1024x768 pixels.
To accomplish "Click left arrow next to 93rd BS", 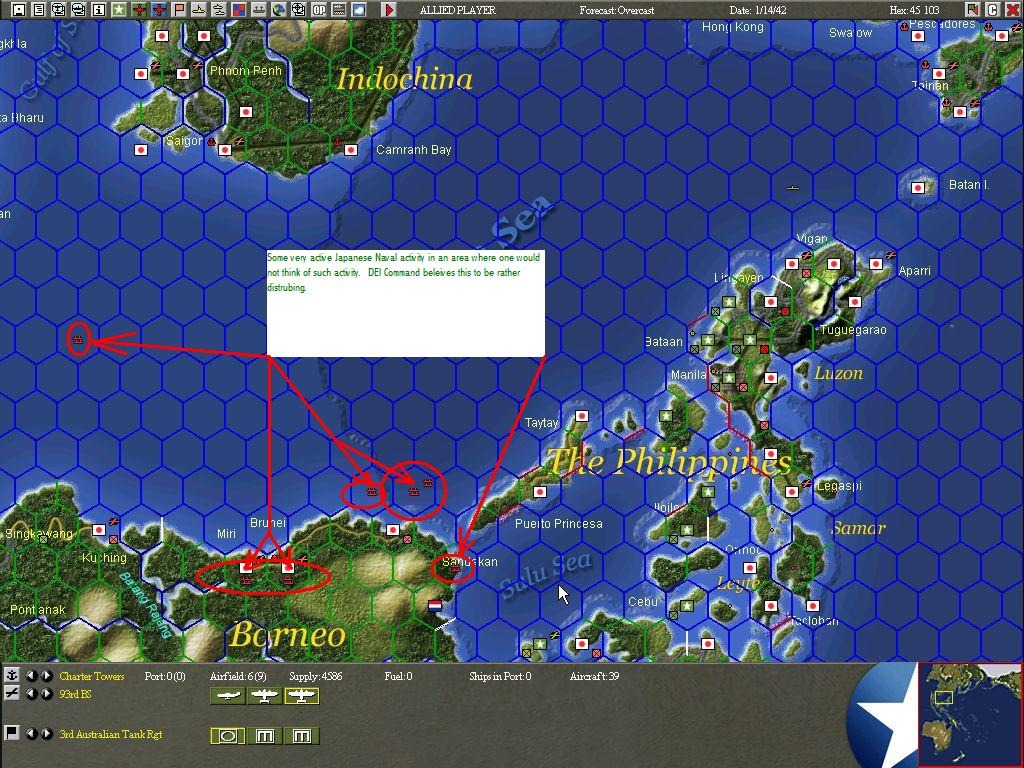I will click(x=31, y=694).
